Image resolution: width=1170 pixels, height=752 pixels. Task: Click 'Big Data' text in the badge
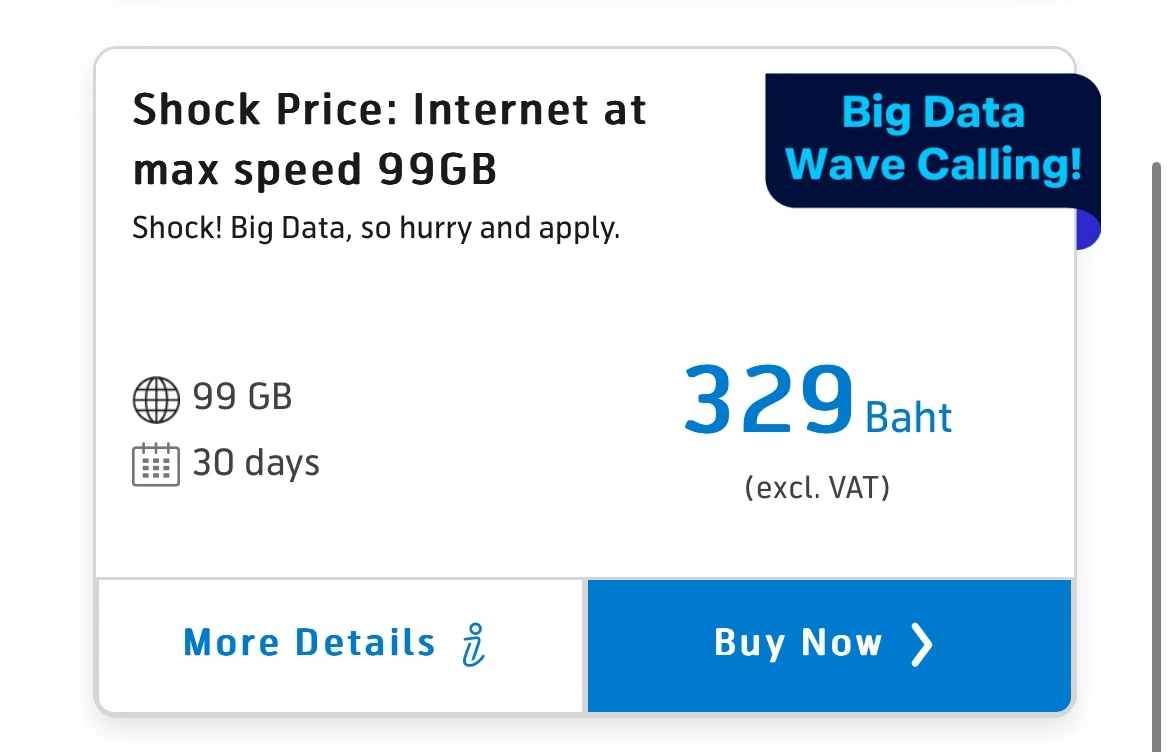[934, 112]
